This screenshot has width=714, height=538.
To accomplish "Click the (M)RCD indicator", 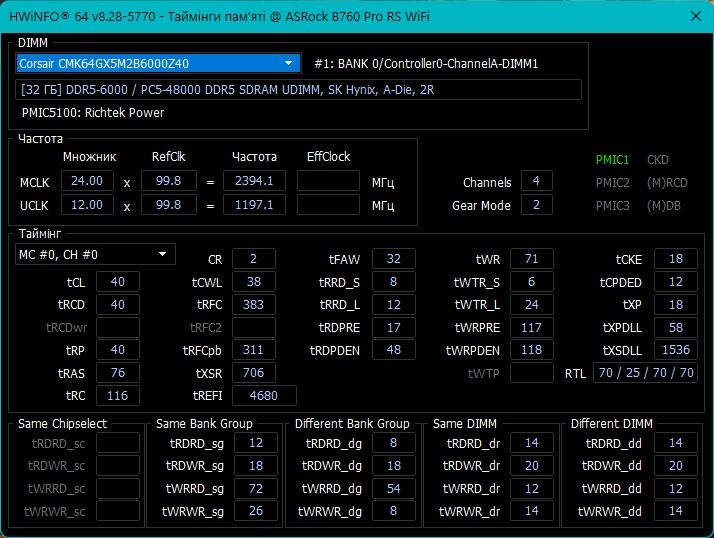I will (x=667, y=183).
